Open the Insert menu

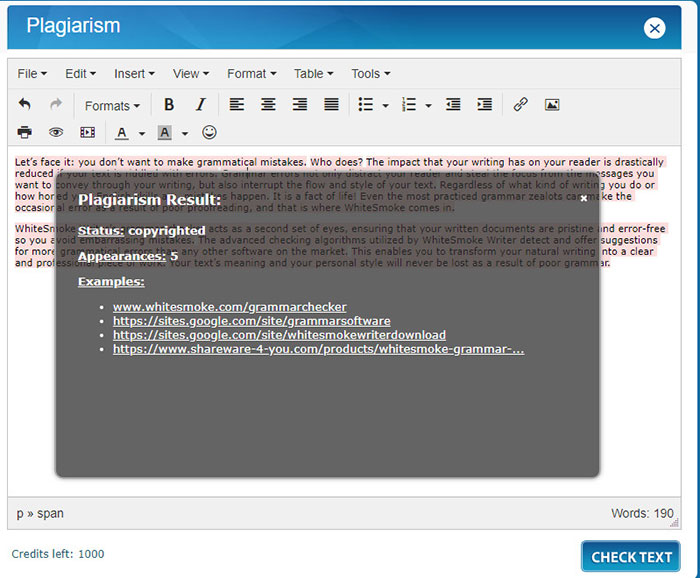coord(134,74)
